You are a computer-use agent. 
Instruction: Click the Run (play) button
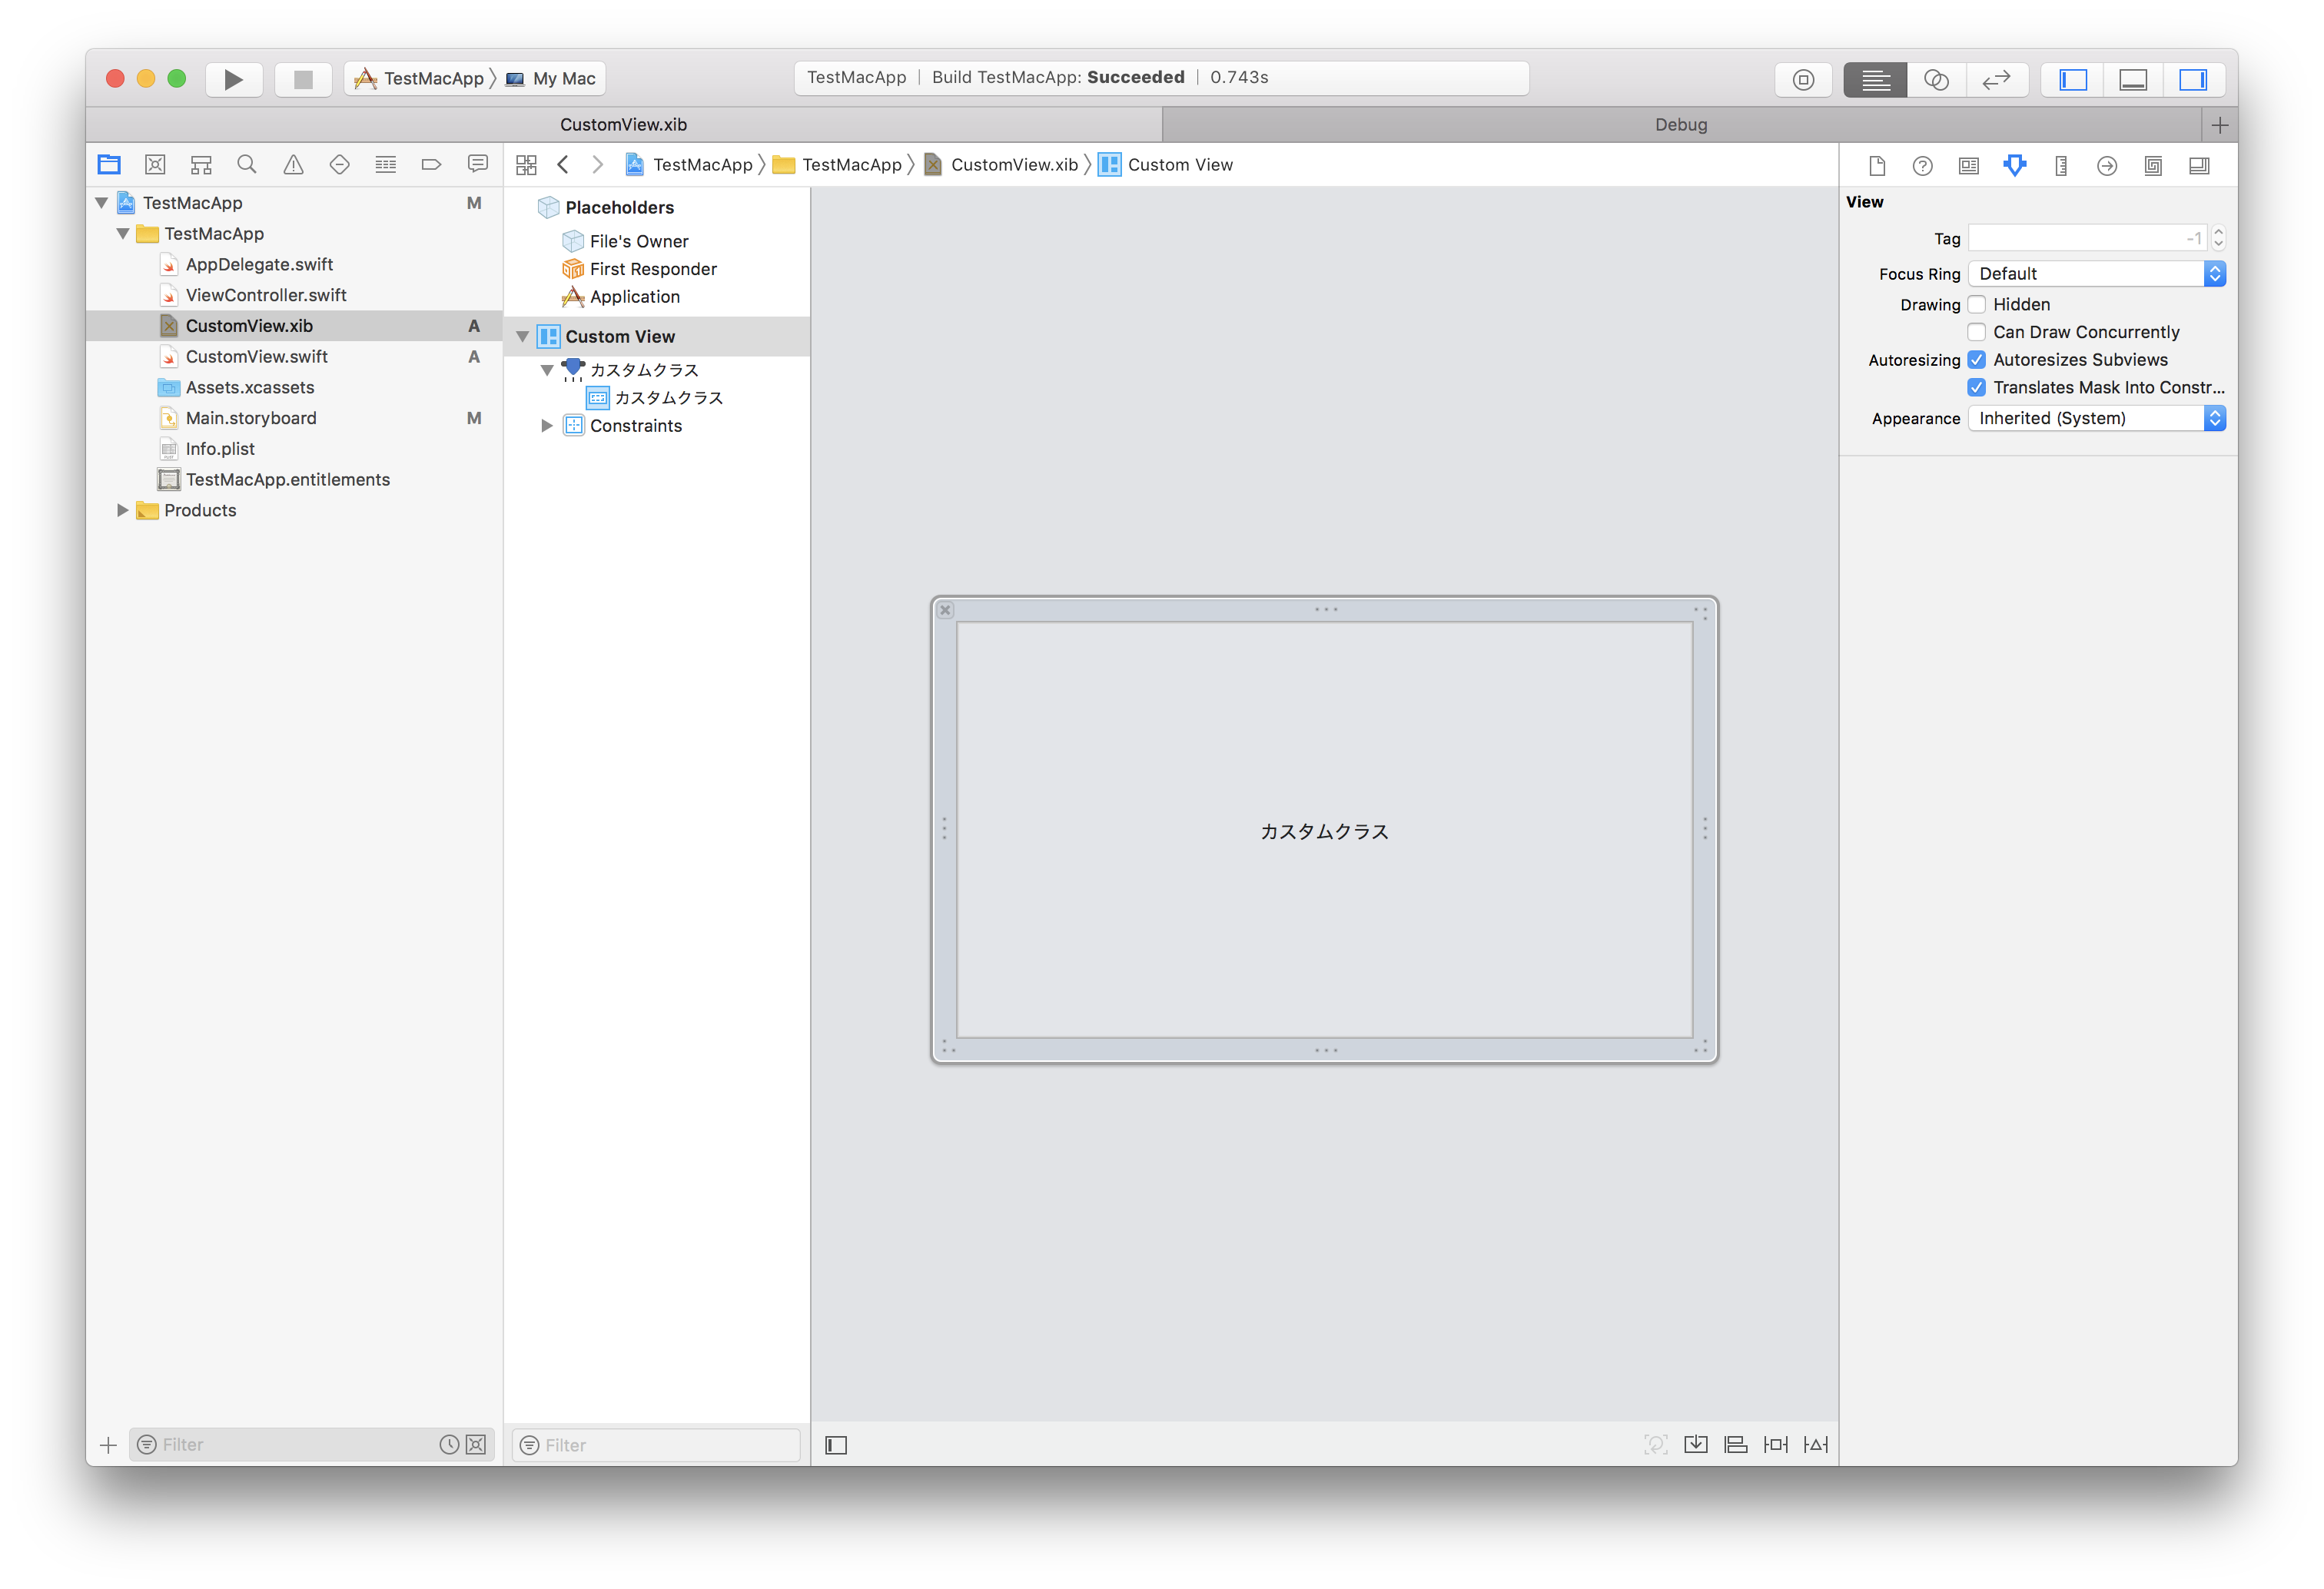(233, 79)
